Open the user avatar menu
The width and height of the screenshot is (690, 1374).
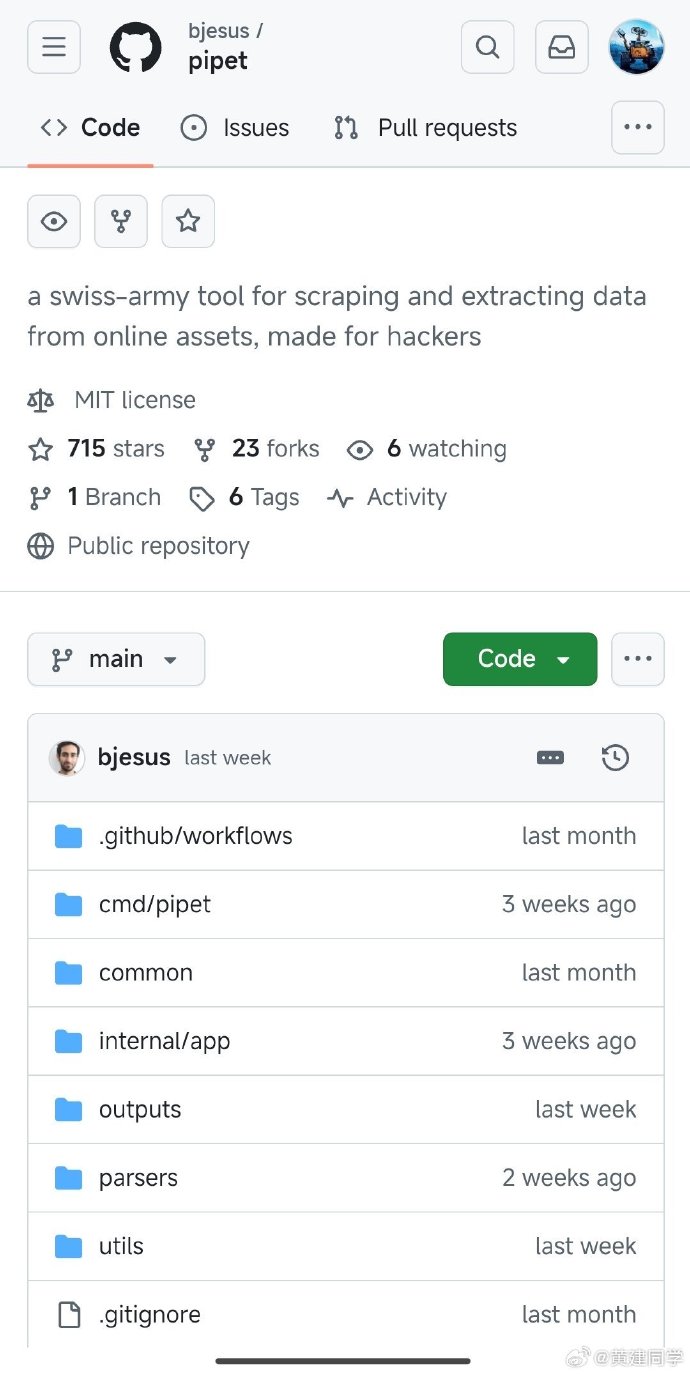tap(637, 47)
